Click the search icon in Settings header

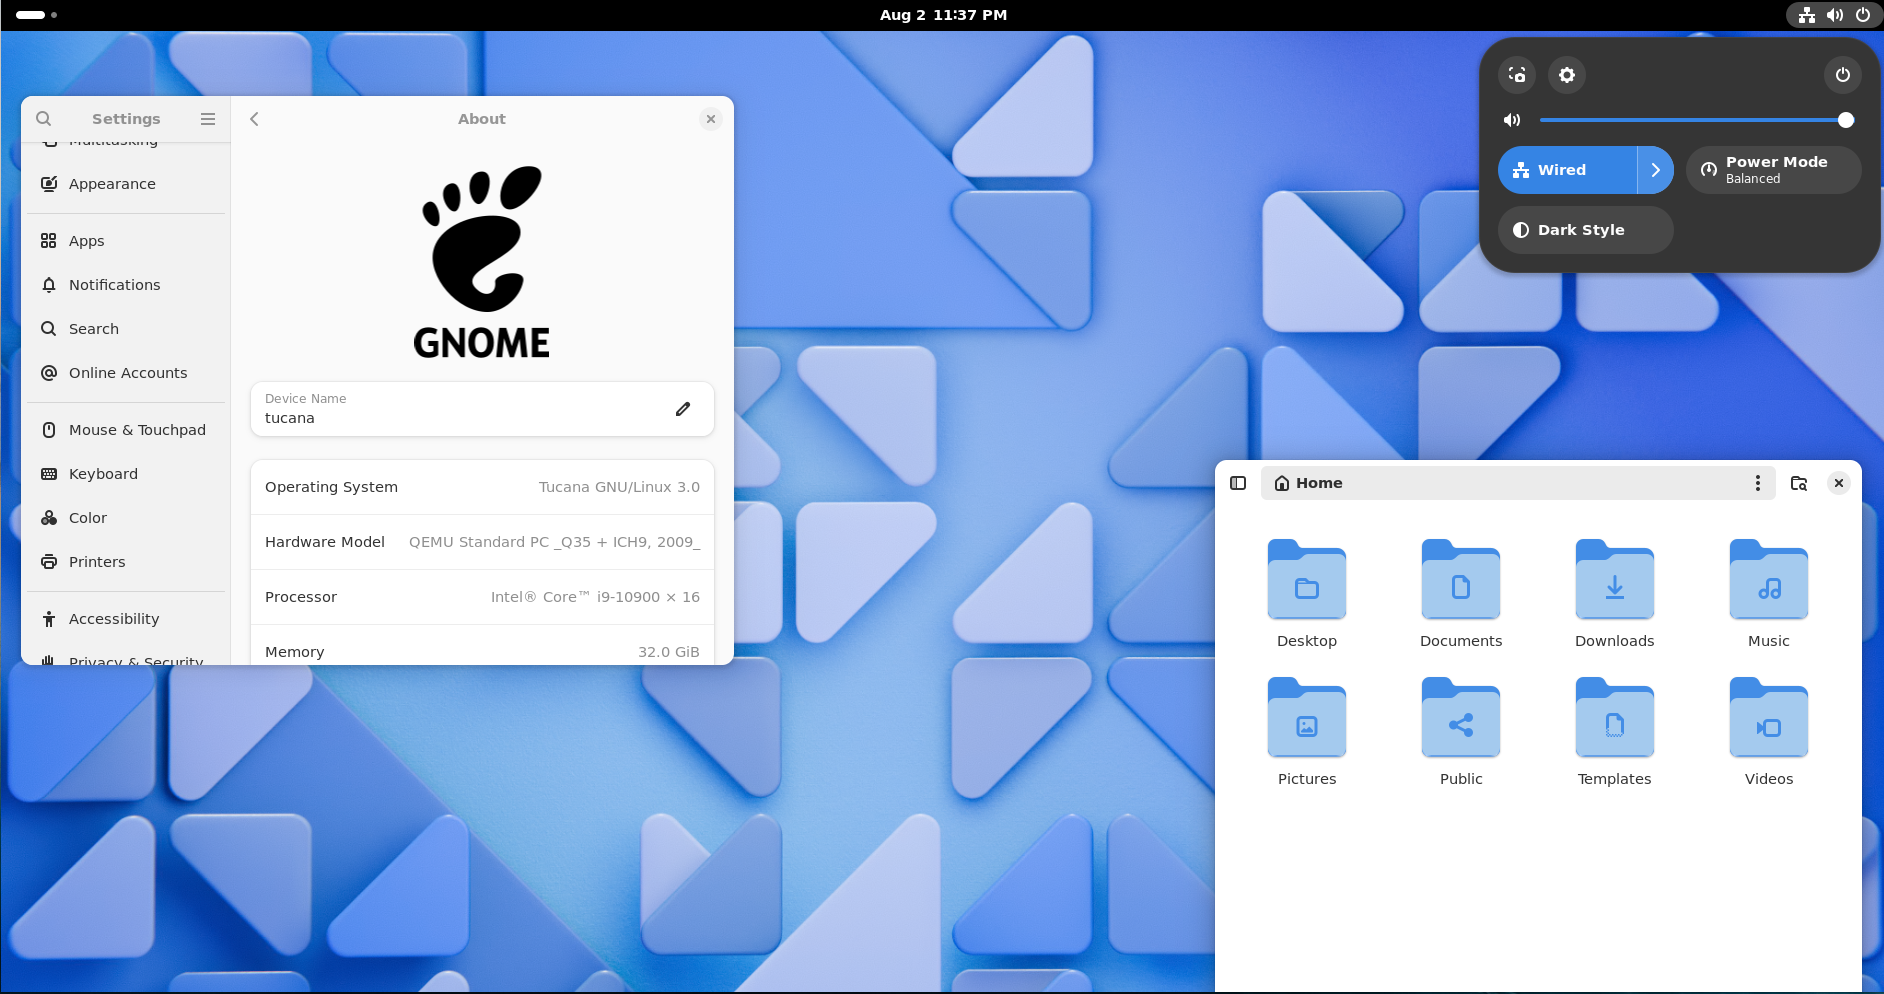click(44, 119)
